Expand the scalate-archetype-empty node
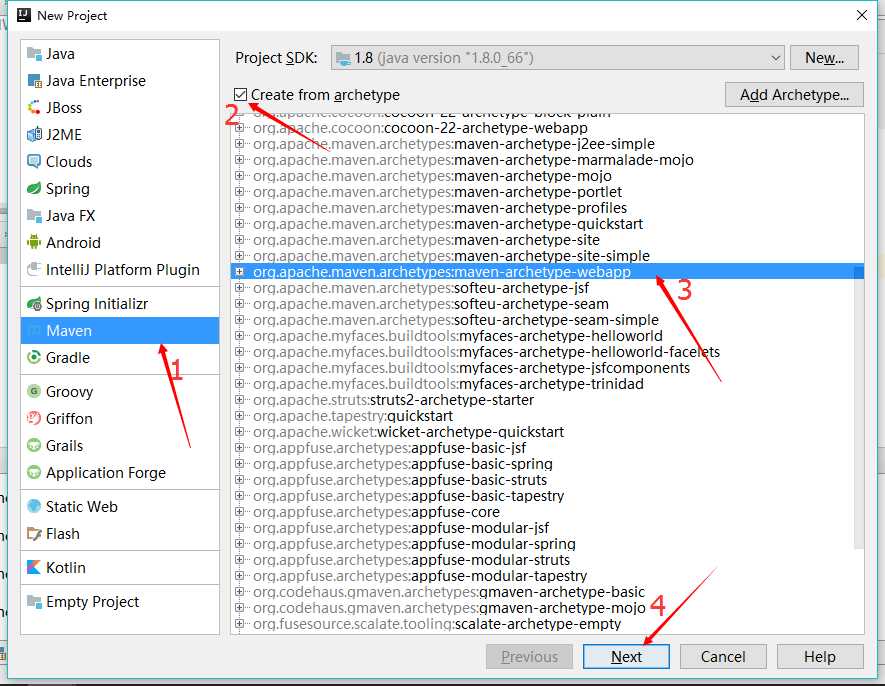Image resolution: width=885 pixels, height=686 pixels. click(x=239, y=624)
